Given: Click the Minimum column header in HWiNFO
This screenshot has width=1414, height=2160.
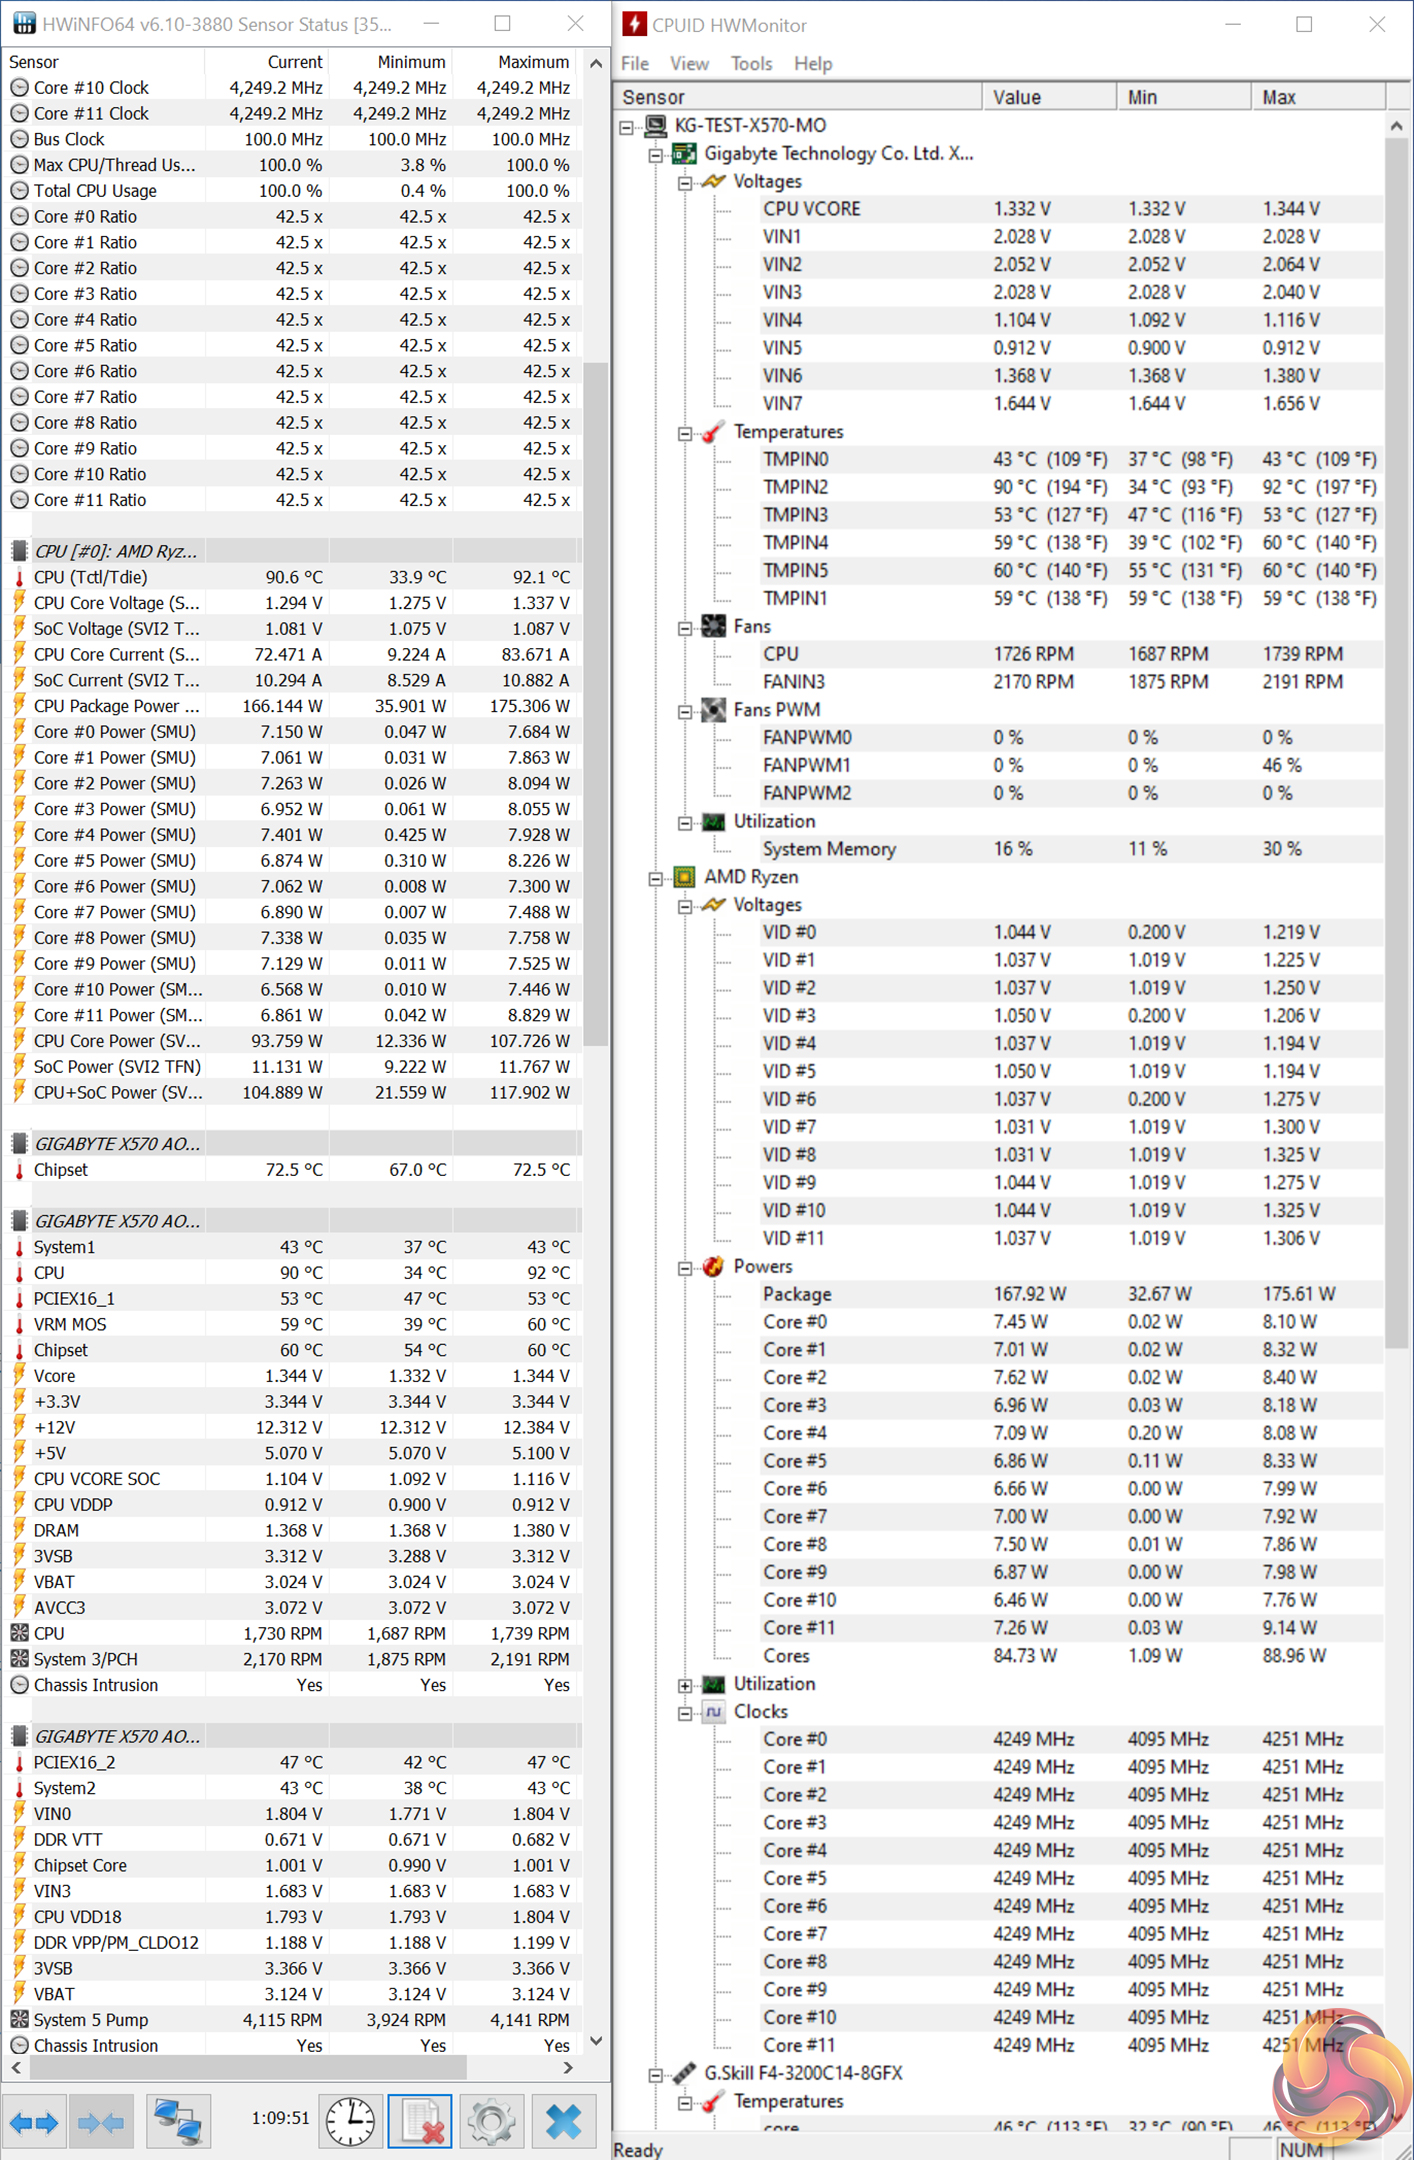Looking at the screenshot, I should [x=390, y=62].
